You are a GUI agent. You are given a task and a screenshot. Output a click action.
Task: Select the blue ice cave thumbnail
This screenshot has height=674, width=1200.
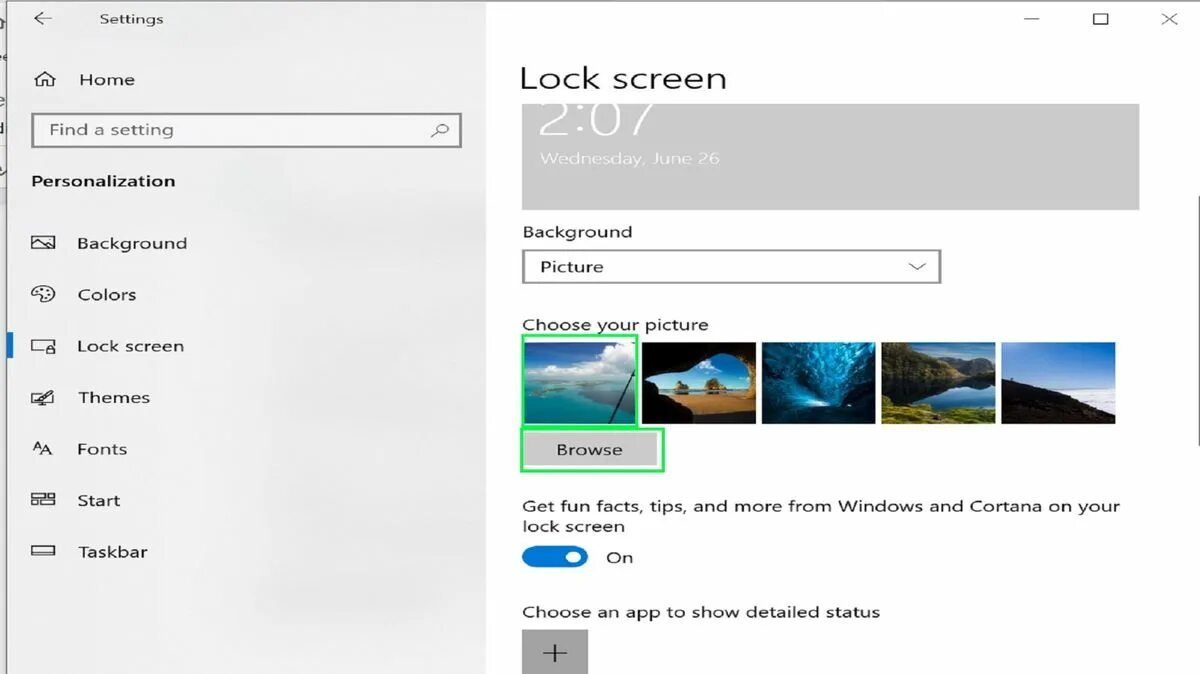coord(818,383)
